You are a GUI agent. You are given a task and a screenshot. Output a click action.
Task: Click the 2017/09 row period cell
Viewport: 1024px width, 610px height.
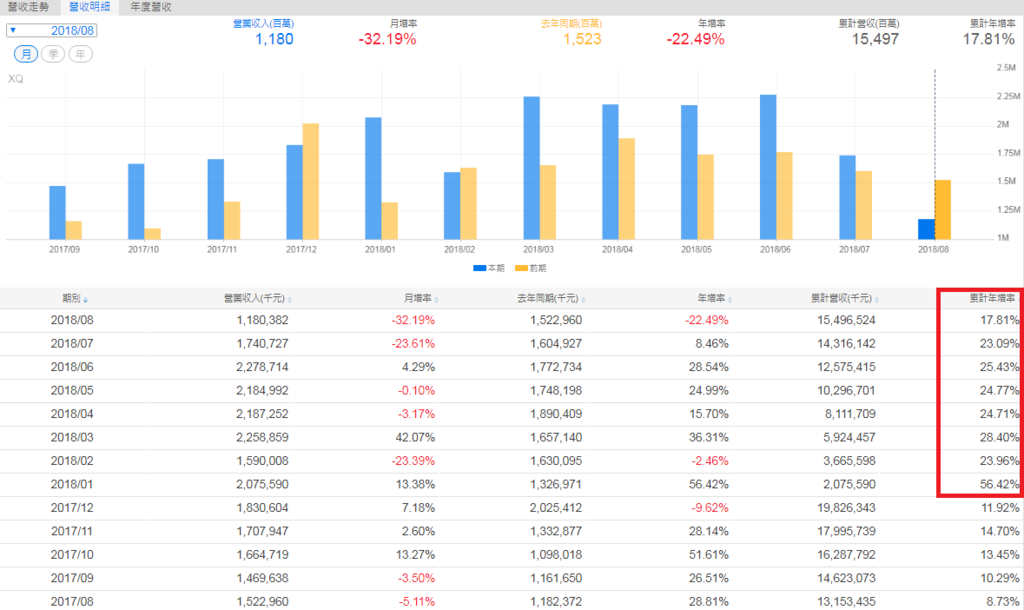pos(72,579)
